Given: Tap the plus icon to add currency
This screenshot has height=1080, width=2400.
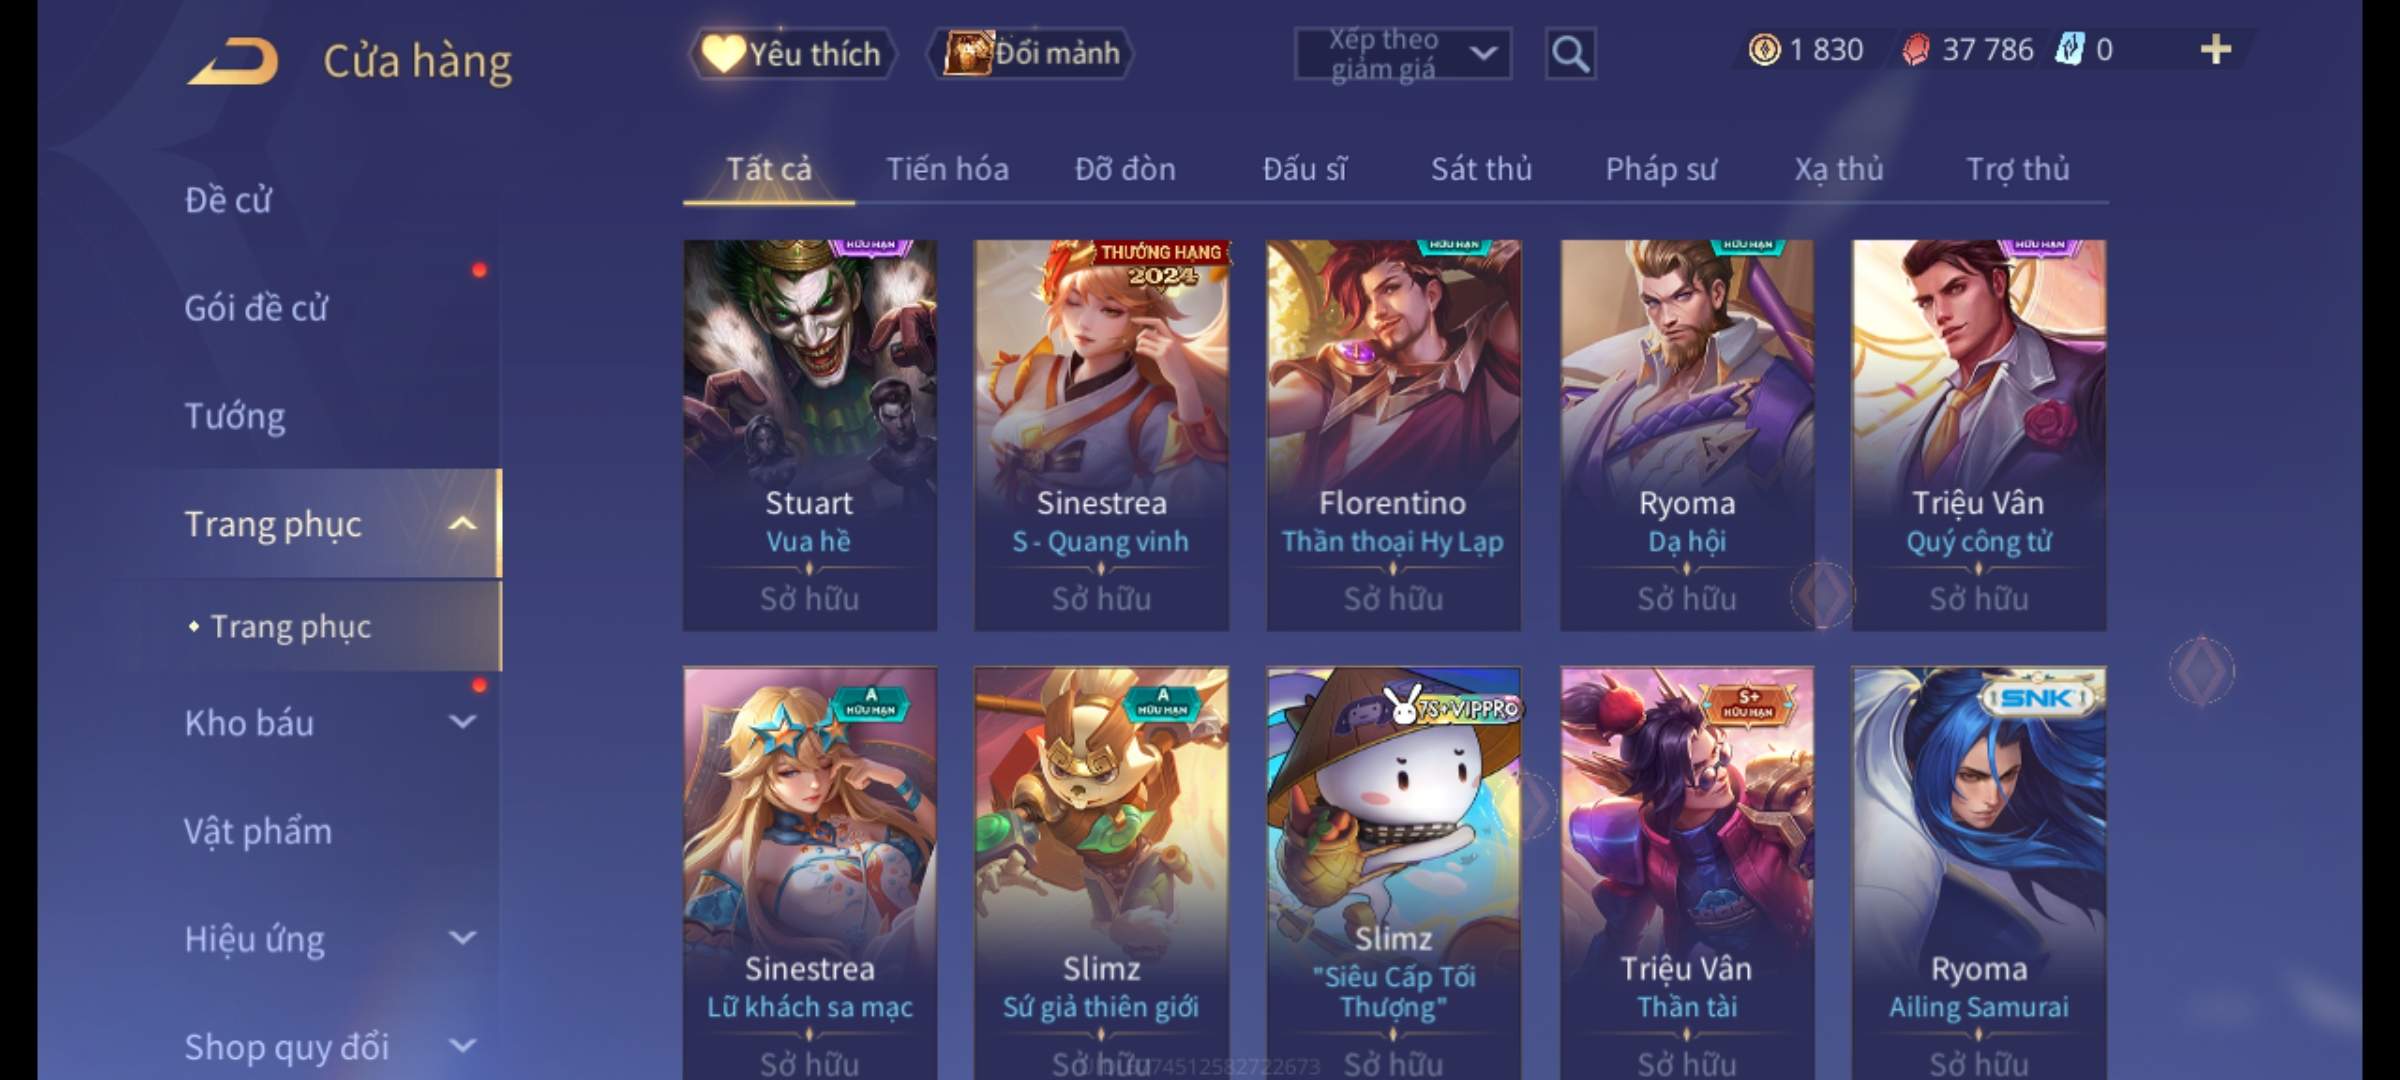Looking at the screenshot, I should tap(2216, 50).
